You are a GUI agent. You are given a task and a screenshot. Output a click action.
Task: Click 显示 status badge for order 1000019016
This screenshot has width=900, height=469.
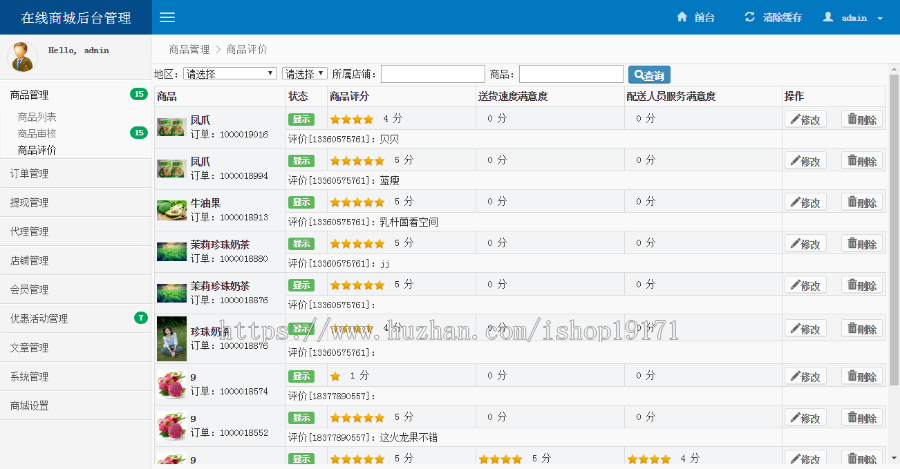click(x=301, y=119)
